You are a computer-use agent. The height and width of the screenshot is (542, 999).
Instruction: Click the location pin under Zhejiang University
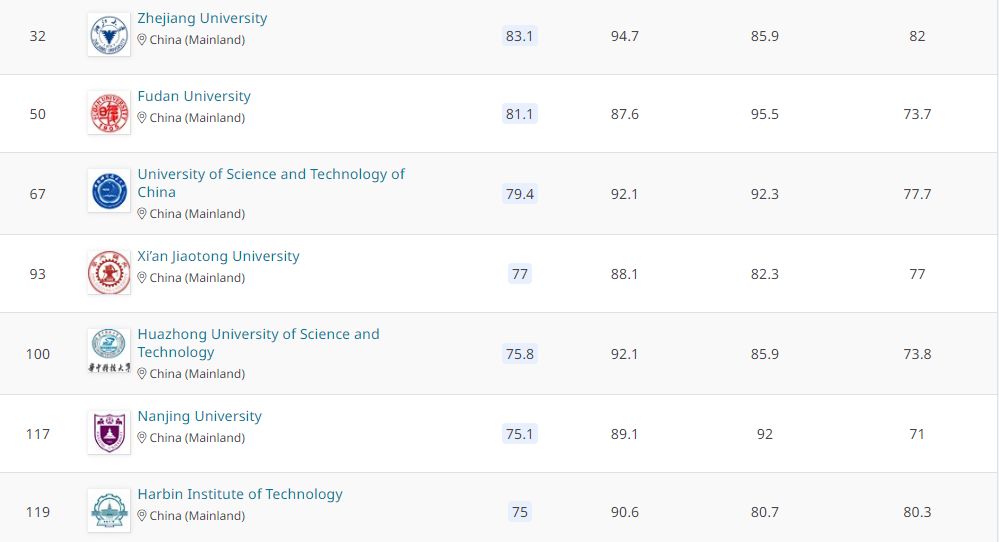point(142,40)
